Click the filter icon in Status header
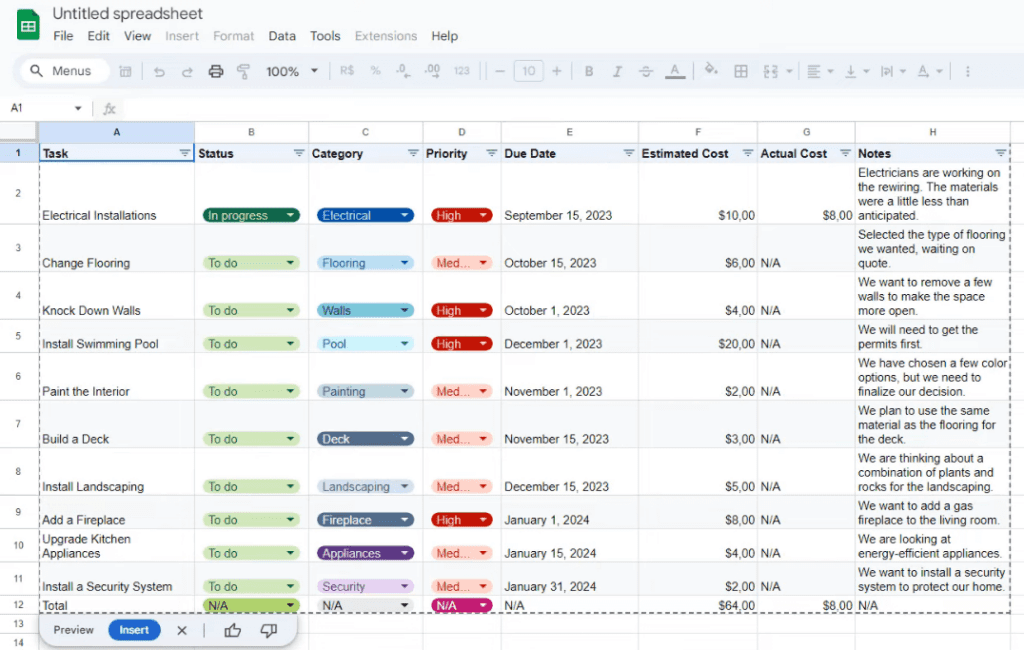Screen dimensions: 1024x650 pyautogui.click(x=298, y=153)
